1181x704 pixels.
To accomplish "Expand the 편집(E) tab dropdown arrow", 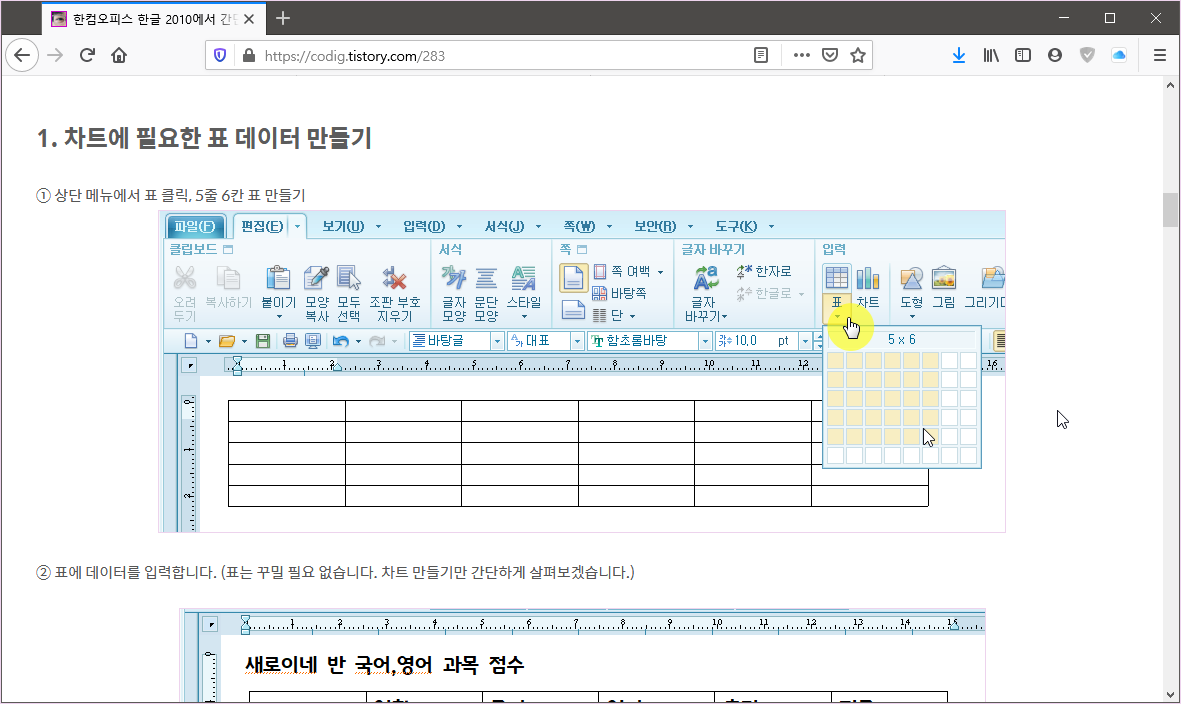I will click(x=298, y=226).
